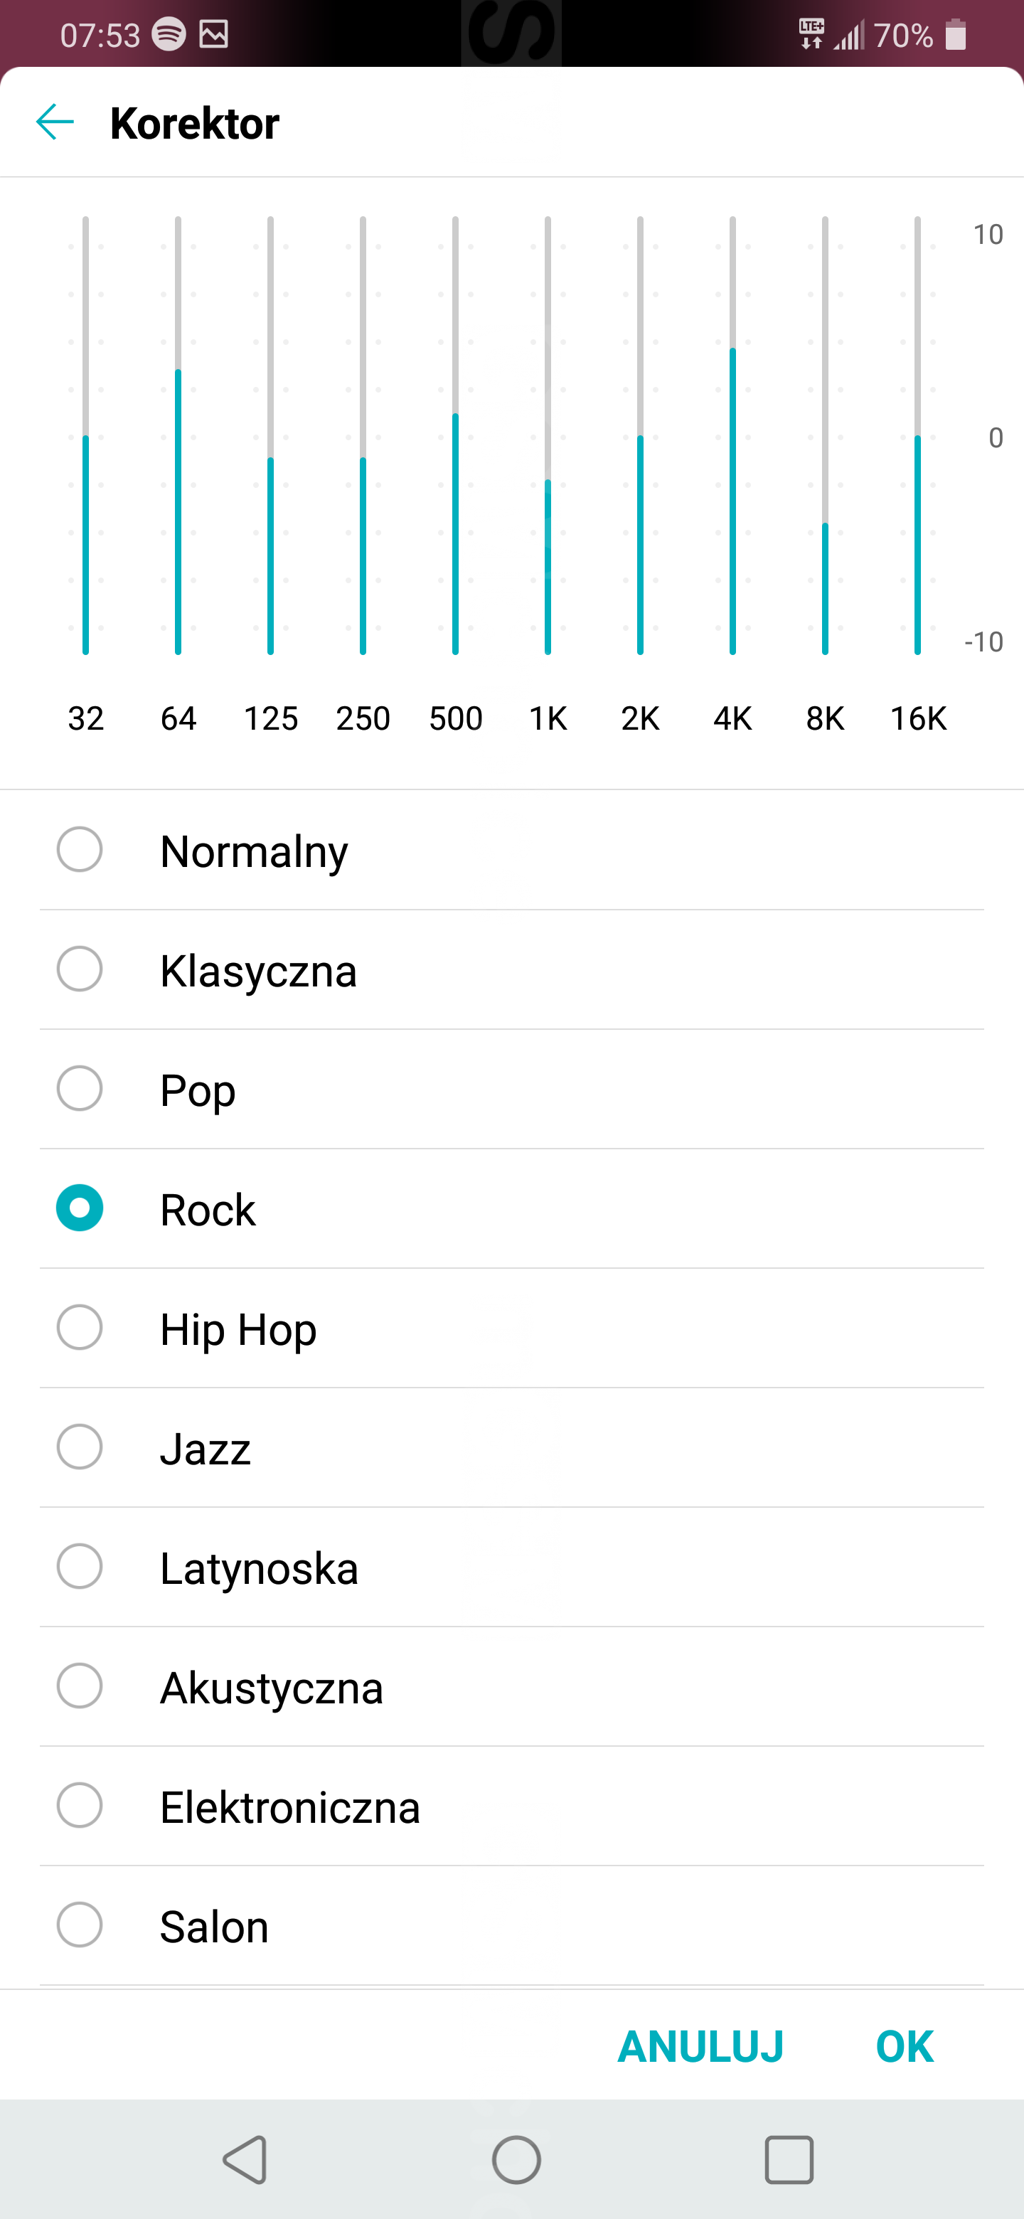Screen dimensions: 1024x2219
Task: Select the Normalny equalizer preset
Action: click(x=80, y=850)
